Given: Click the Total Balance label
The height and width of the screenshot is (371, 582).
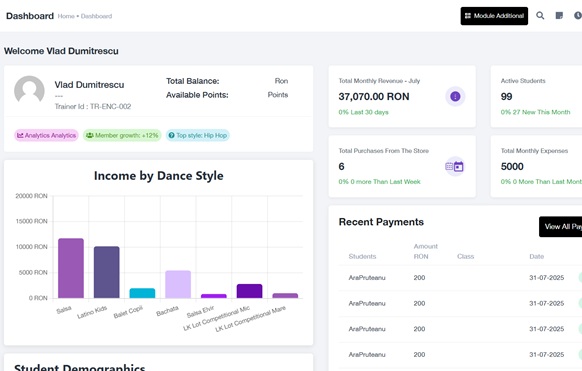Looking at the screenshot, I should point(193,81).
